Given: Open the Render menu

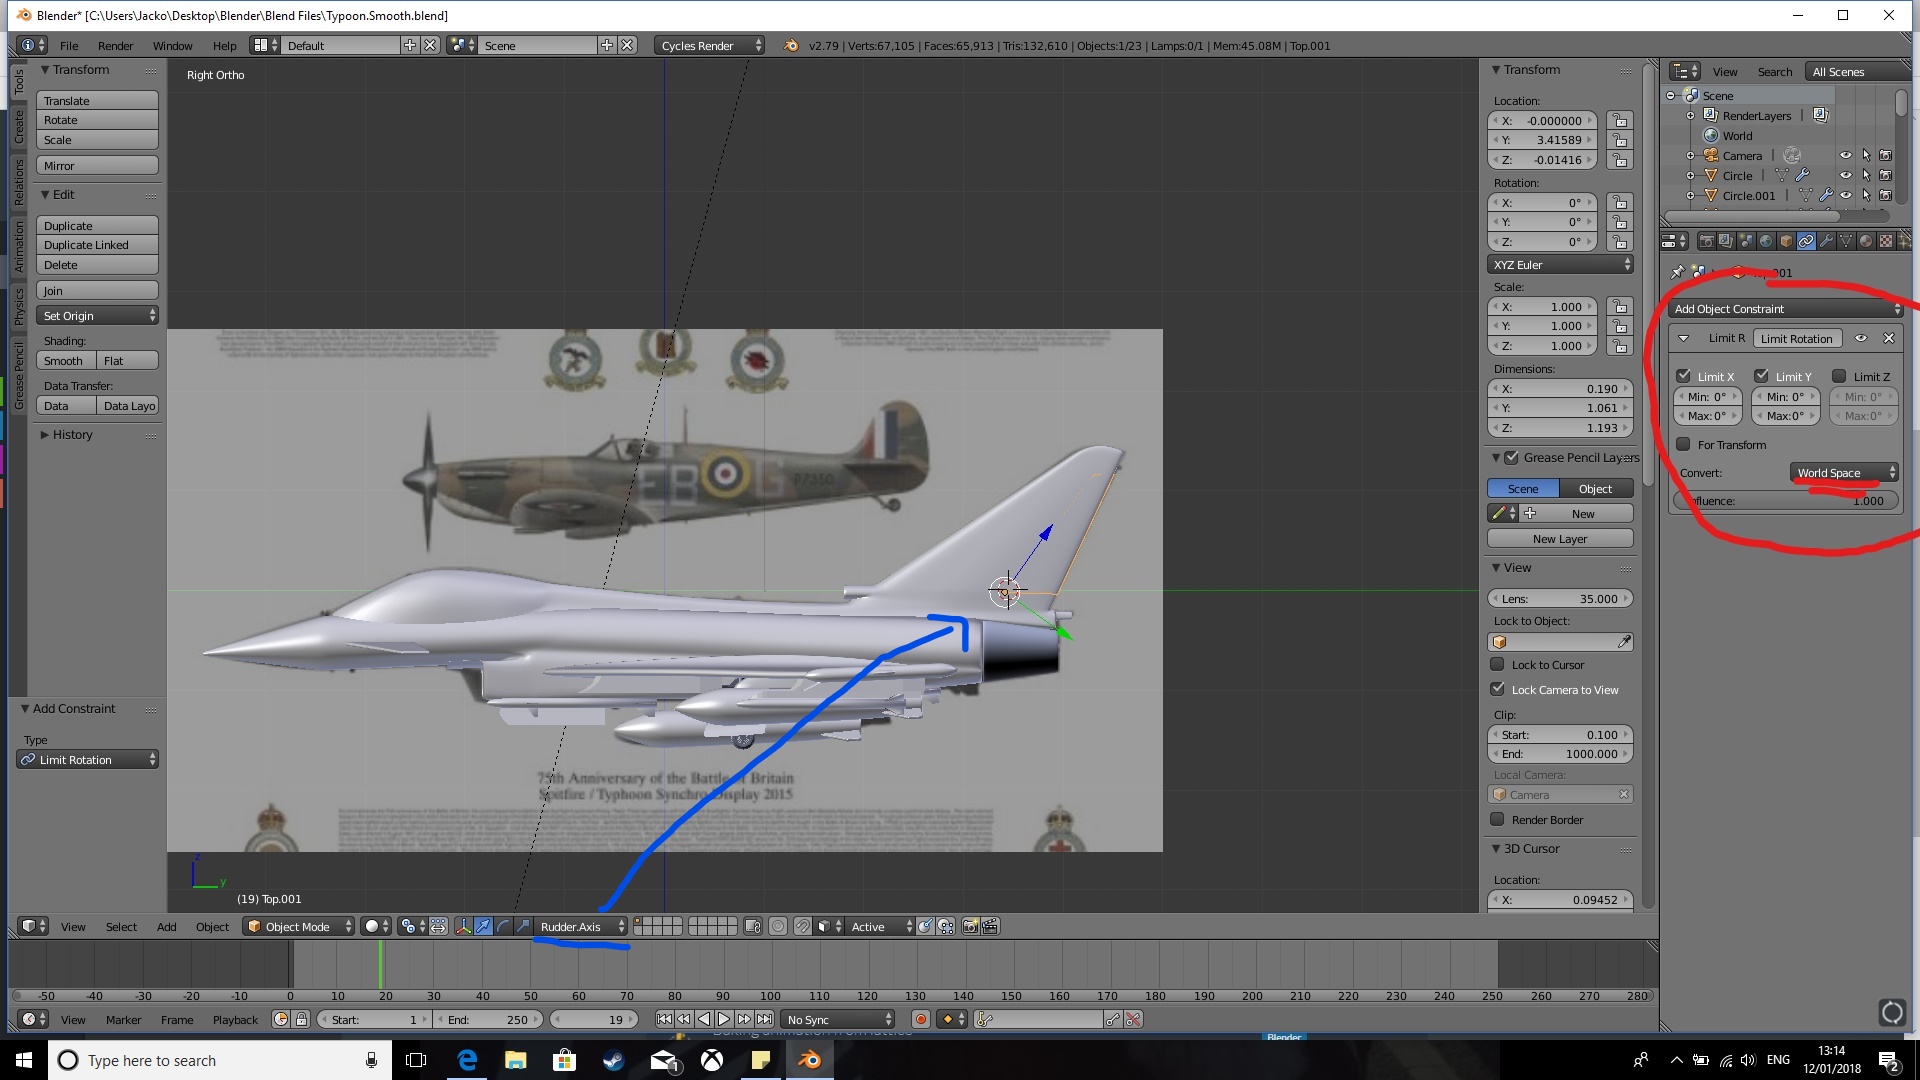Looking at the screenshot, I should click(115, 46).
